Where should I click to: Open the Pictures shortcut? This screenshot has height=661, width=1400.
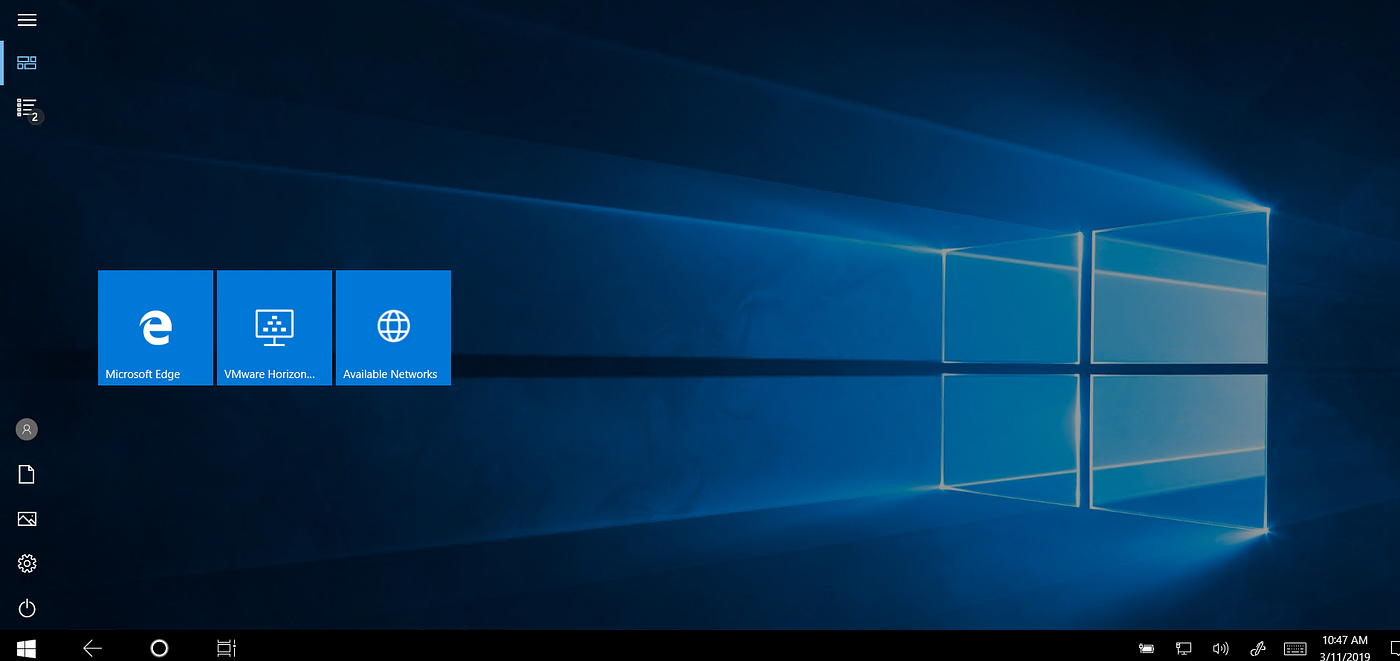(x=26, y=518)
